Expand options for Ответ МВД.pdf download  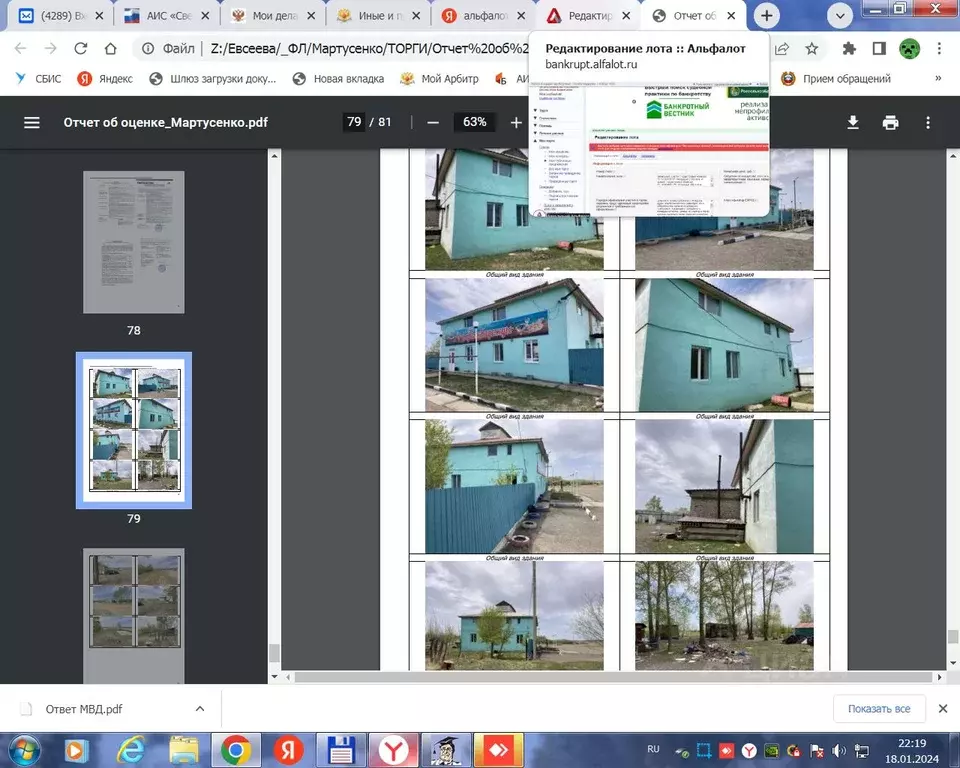tap(200, 709)
